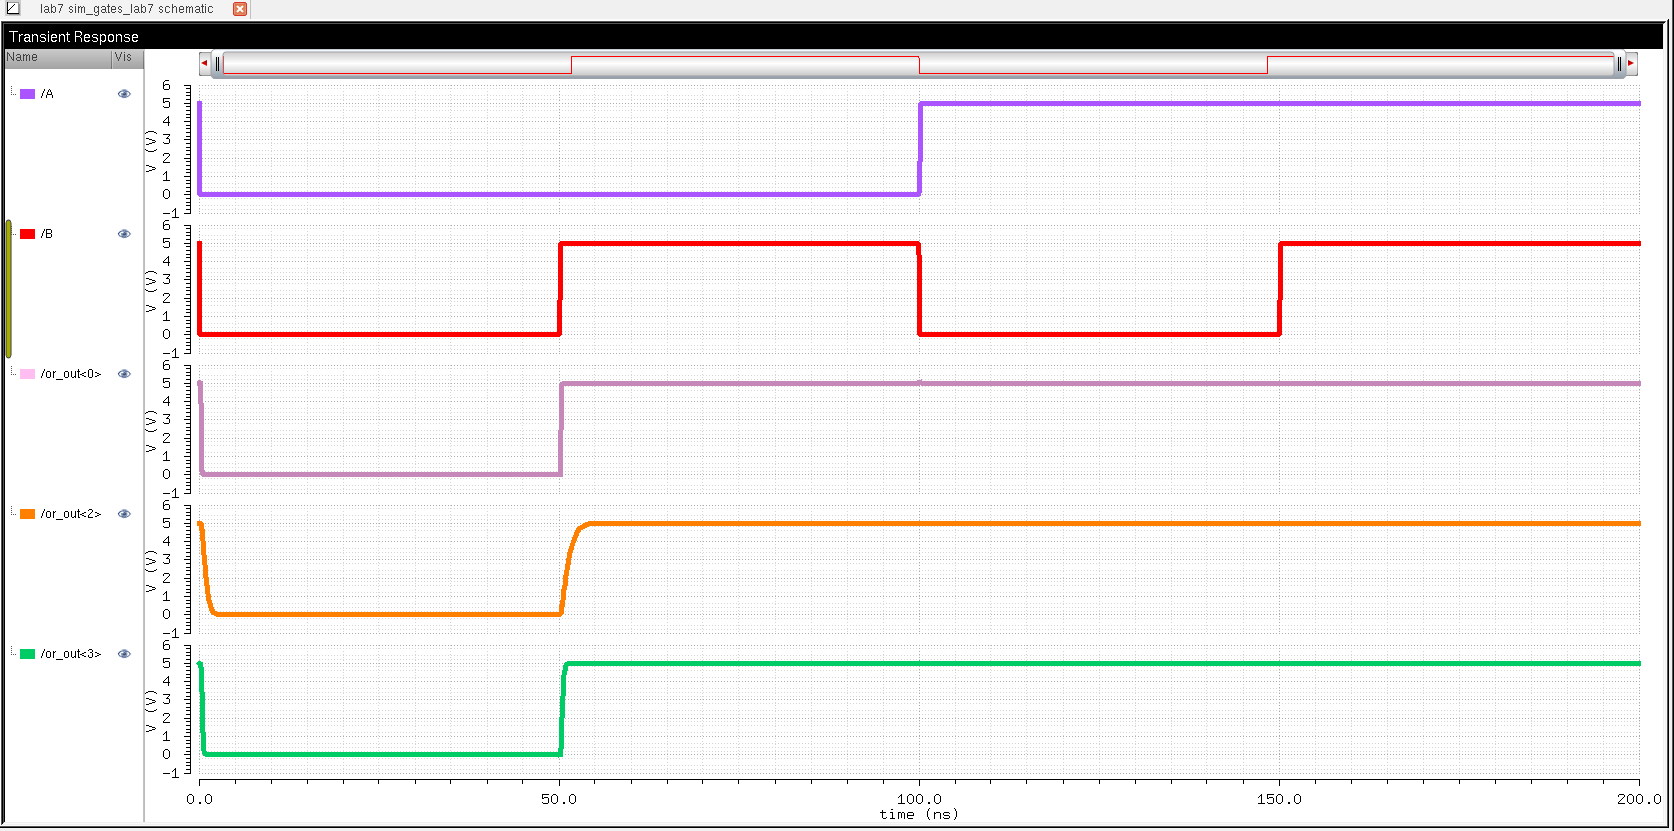Select the /B signal name
Viewport: 1674px width, 831px height.
tap(47, 234)
